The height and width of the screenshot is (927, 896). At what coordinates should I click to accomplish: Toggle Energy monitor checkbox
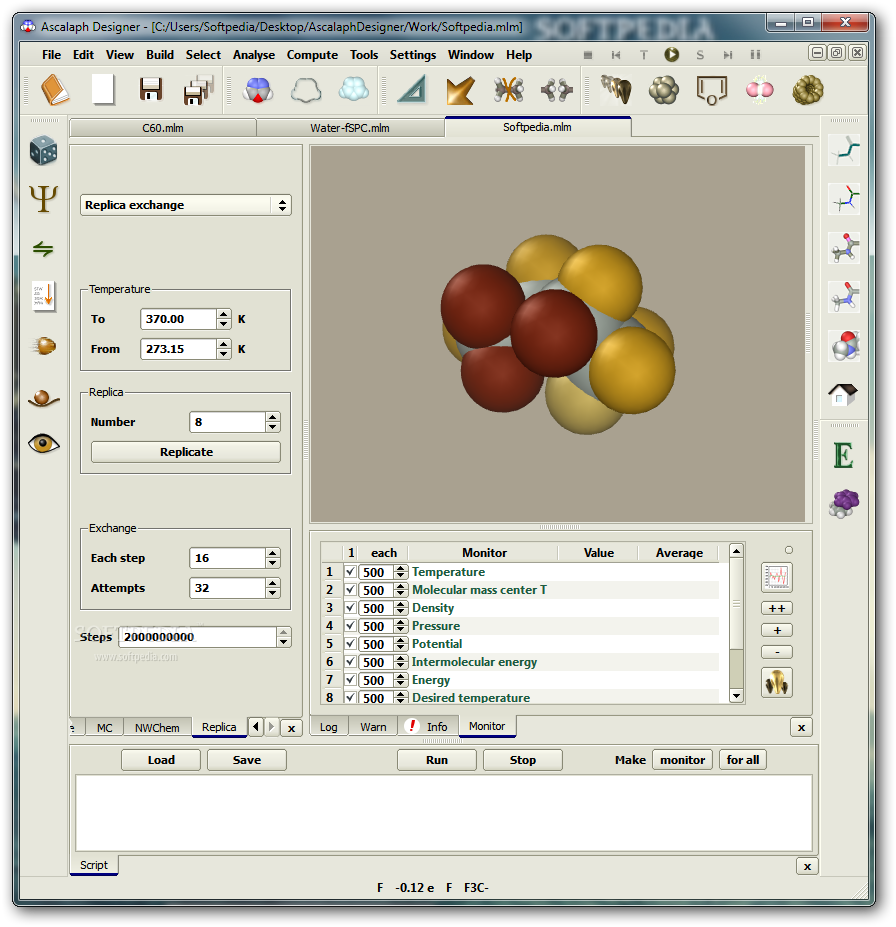click(x=350, y=680)
